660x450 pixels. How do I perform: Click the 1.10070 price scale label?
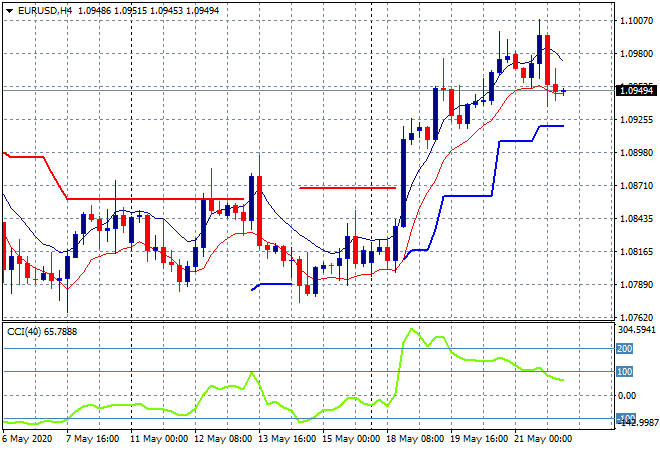pos(637,21)
